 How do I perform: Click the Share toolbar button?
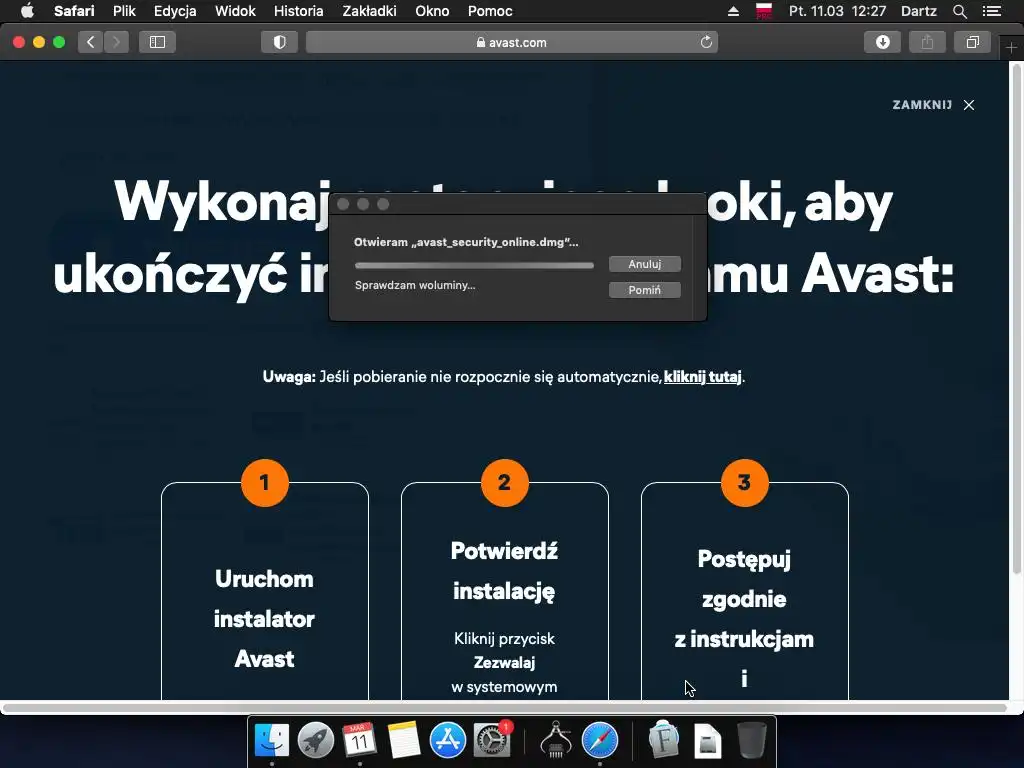(x=927, y=42)
